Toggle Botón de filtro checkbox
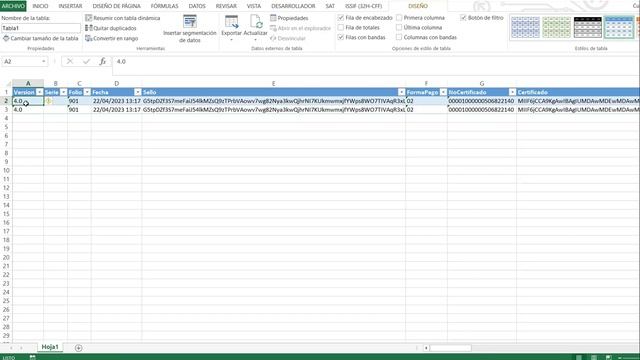Screen dimensions: 640x360 click(x=463, y=18)
